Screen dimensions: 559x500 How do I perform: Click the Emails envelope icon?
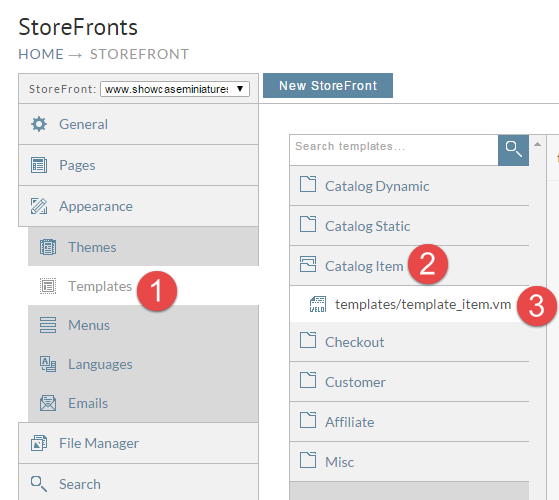pos(48,403)
